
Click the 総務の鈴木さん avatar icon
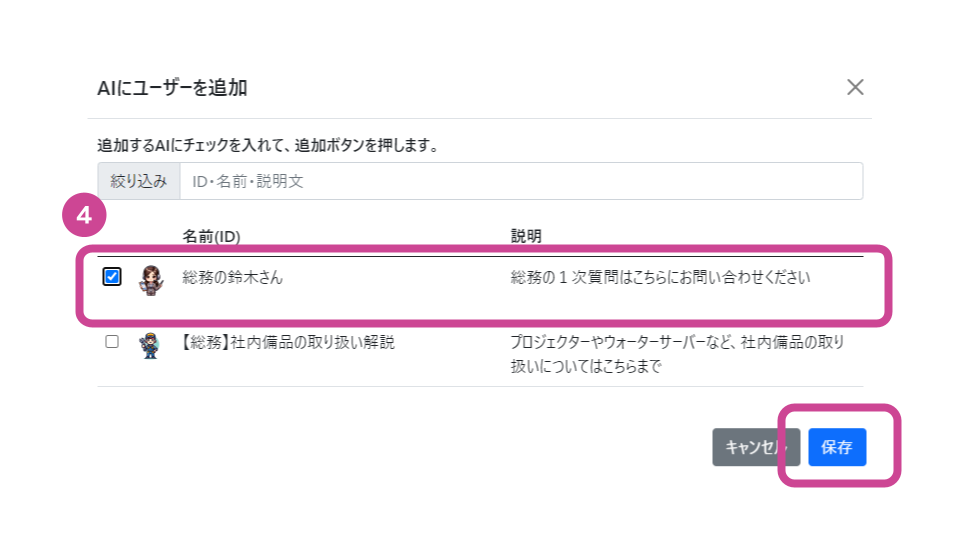(x=150, y=279)
